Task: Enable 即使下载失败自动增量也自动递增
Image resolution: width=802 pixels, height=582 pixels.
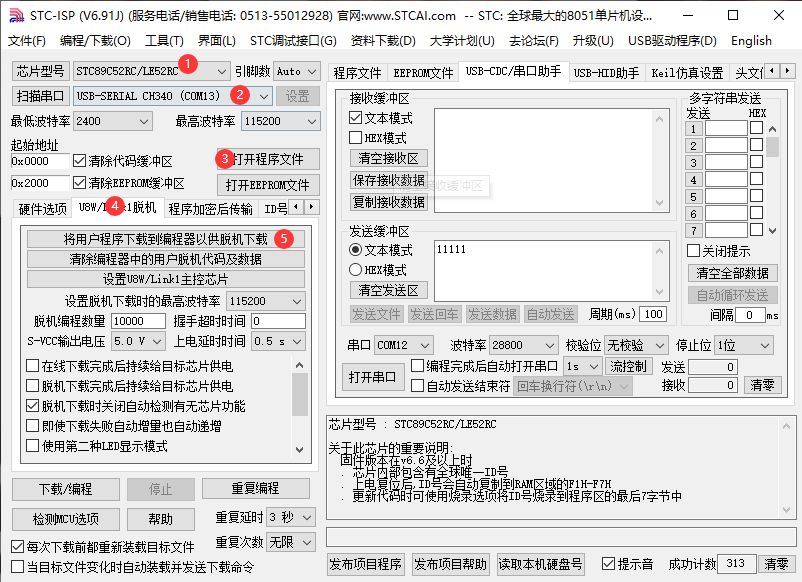Action: pos(32,426)
